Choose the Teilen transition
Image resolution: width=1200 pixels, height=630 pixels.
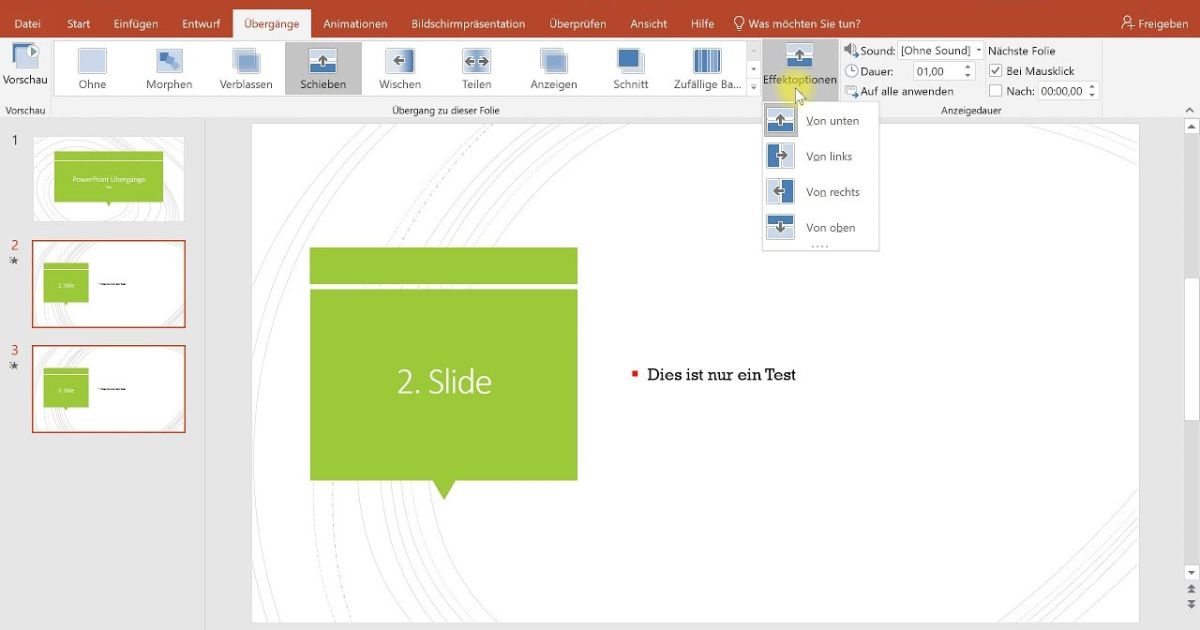(x=477, y=68)
